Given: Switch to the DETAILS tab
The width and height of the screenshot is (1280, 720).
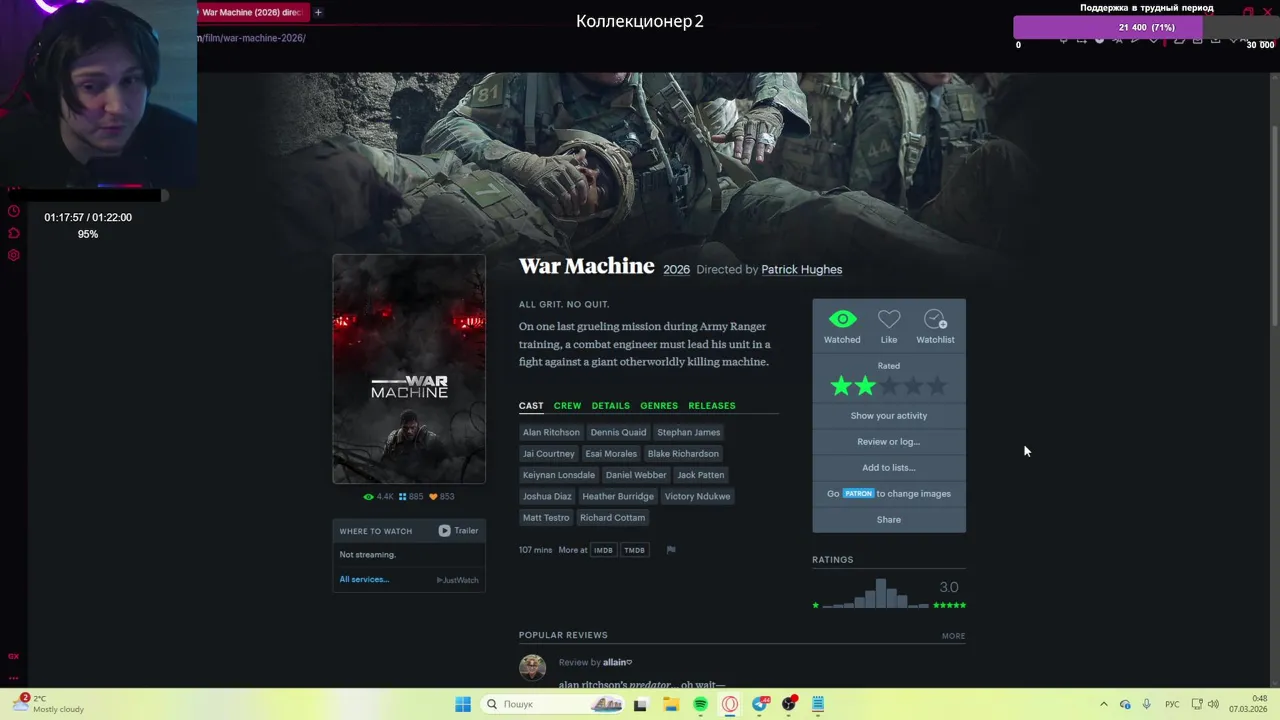Looking at the screenshot, I should click(610, 406).
